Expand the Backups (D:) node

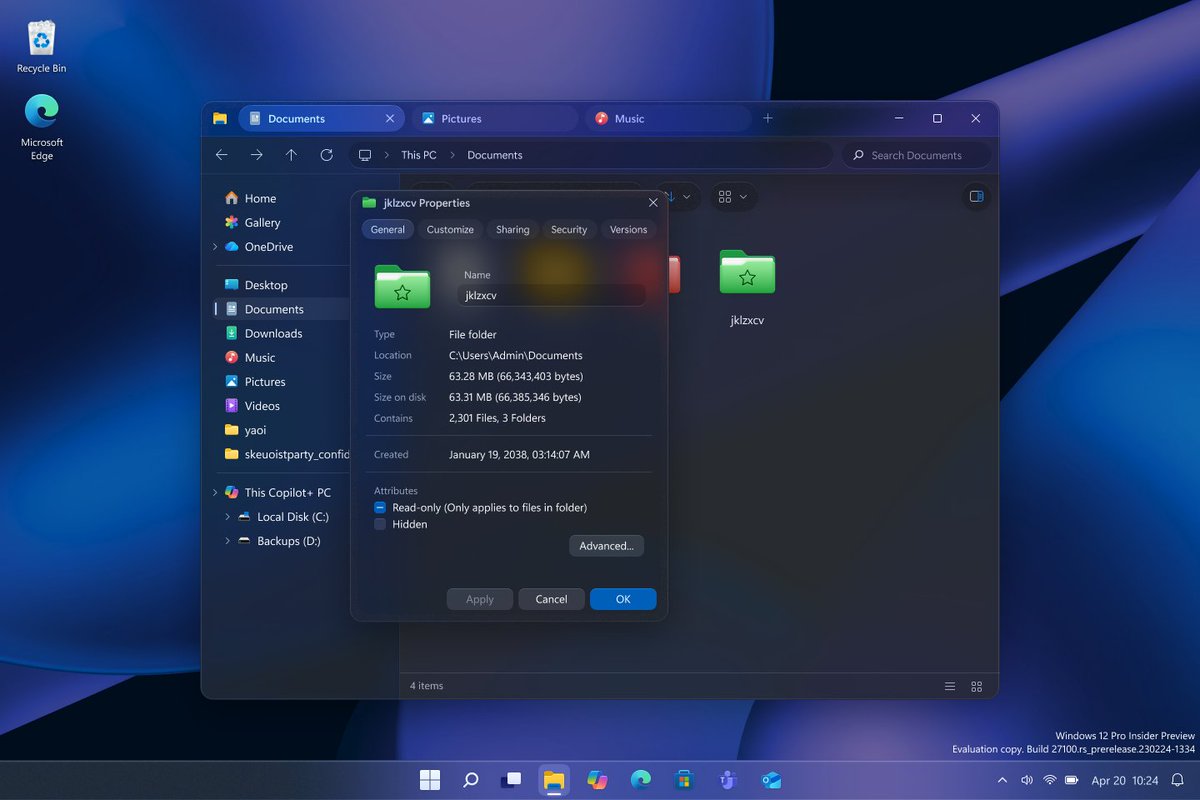(x=228, y=541)
